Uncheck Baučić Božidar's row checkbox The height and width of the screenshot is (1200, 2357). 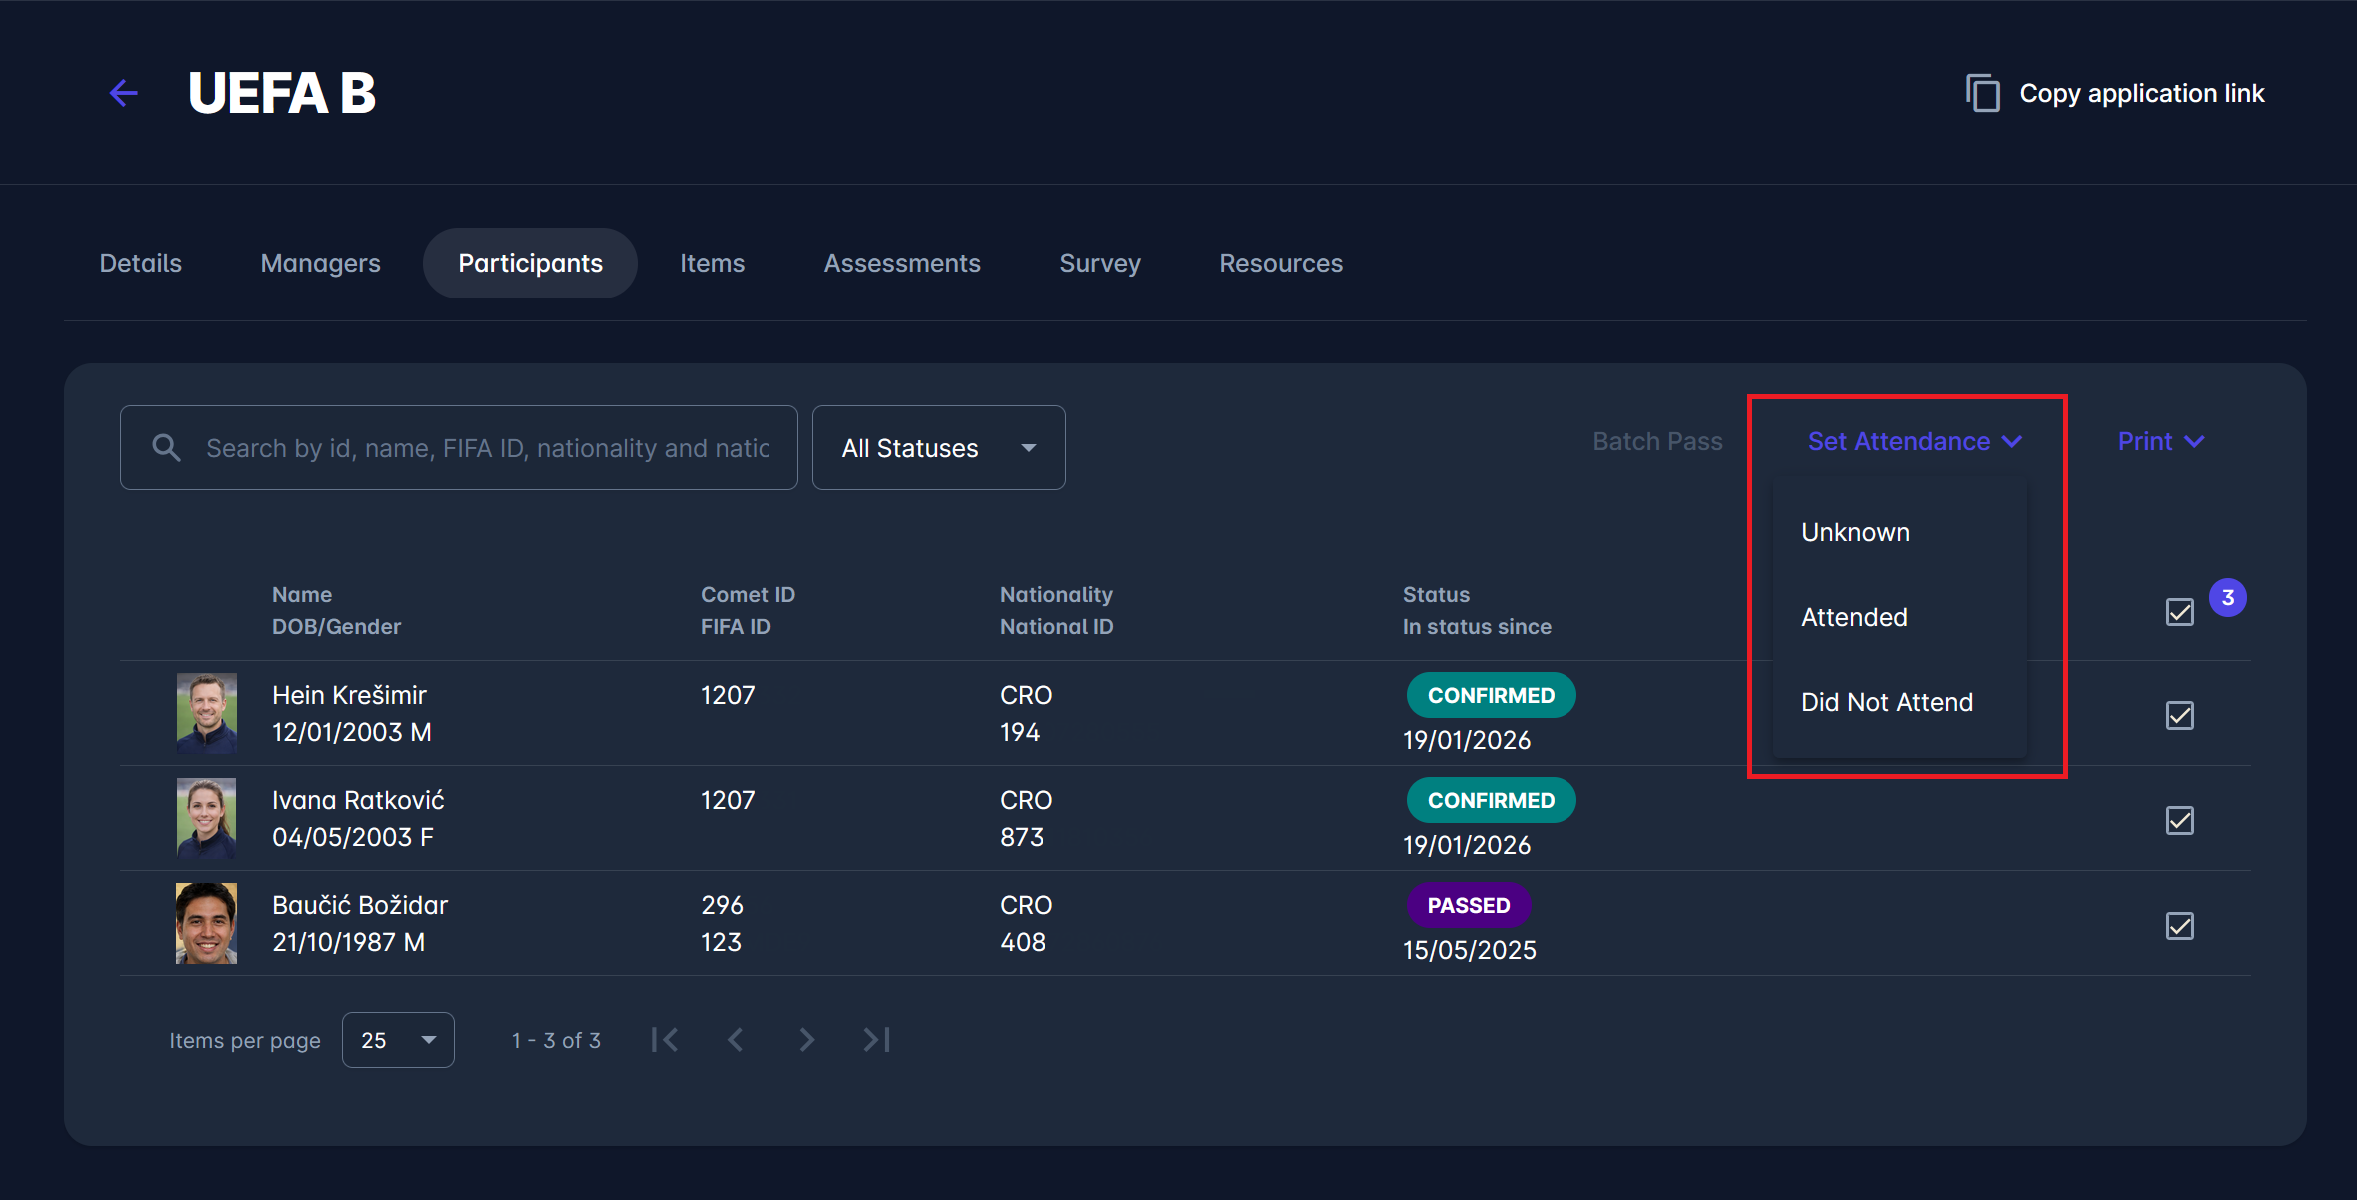pos(2179,926)
